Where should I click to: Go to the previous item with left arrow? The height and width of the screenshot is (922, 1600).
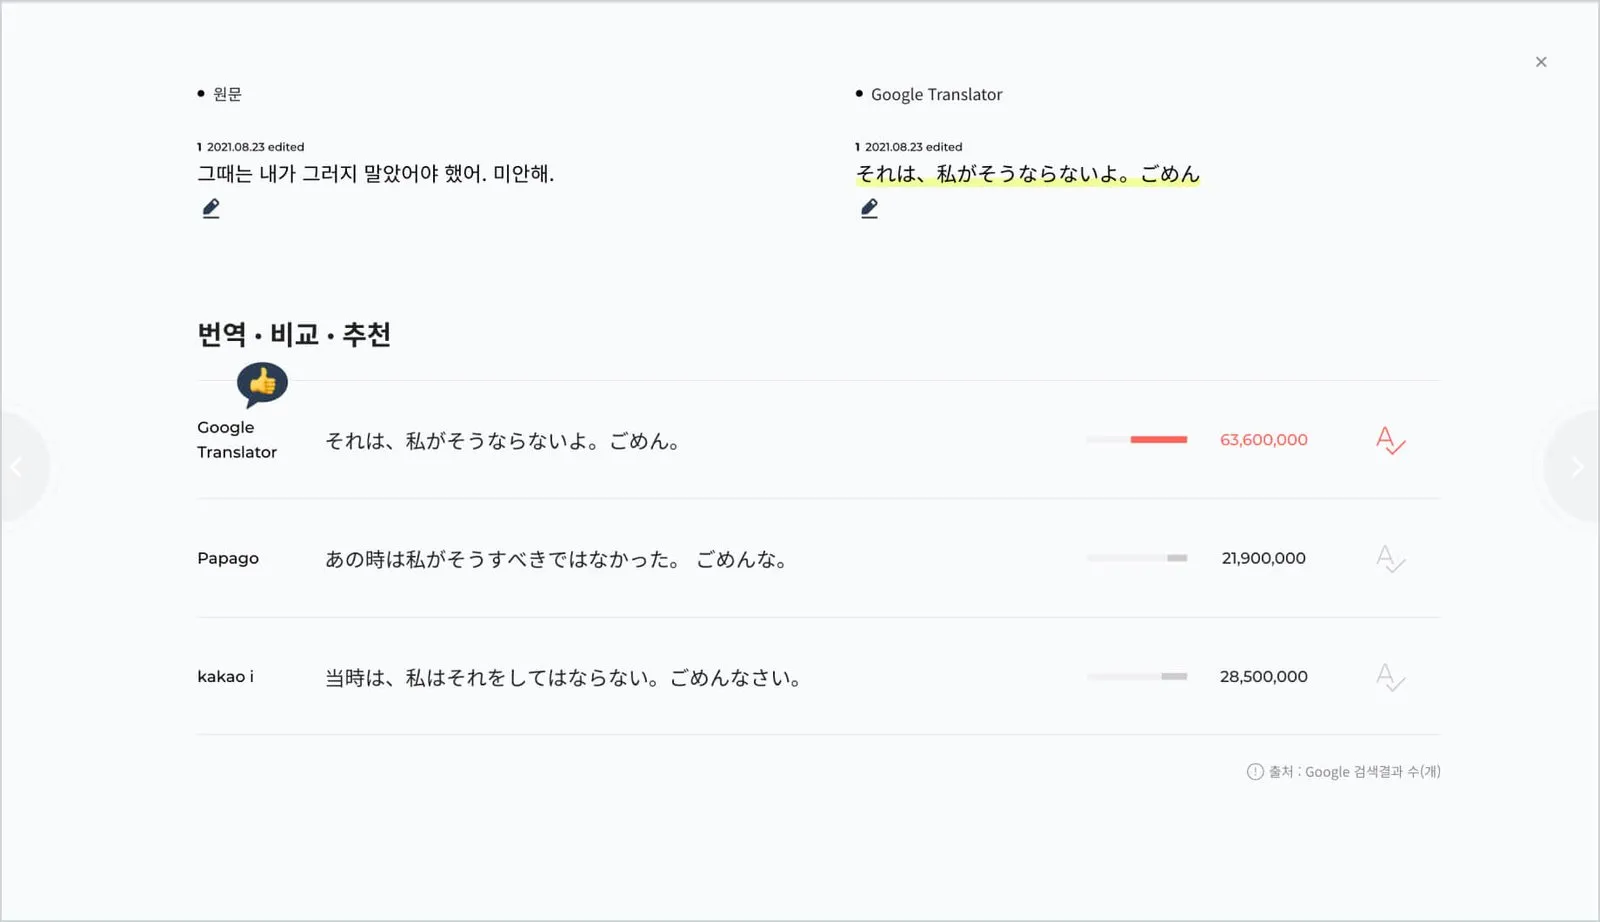[x=16, y=467]
